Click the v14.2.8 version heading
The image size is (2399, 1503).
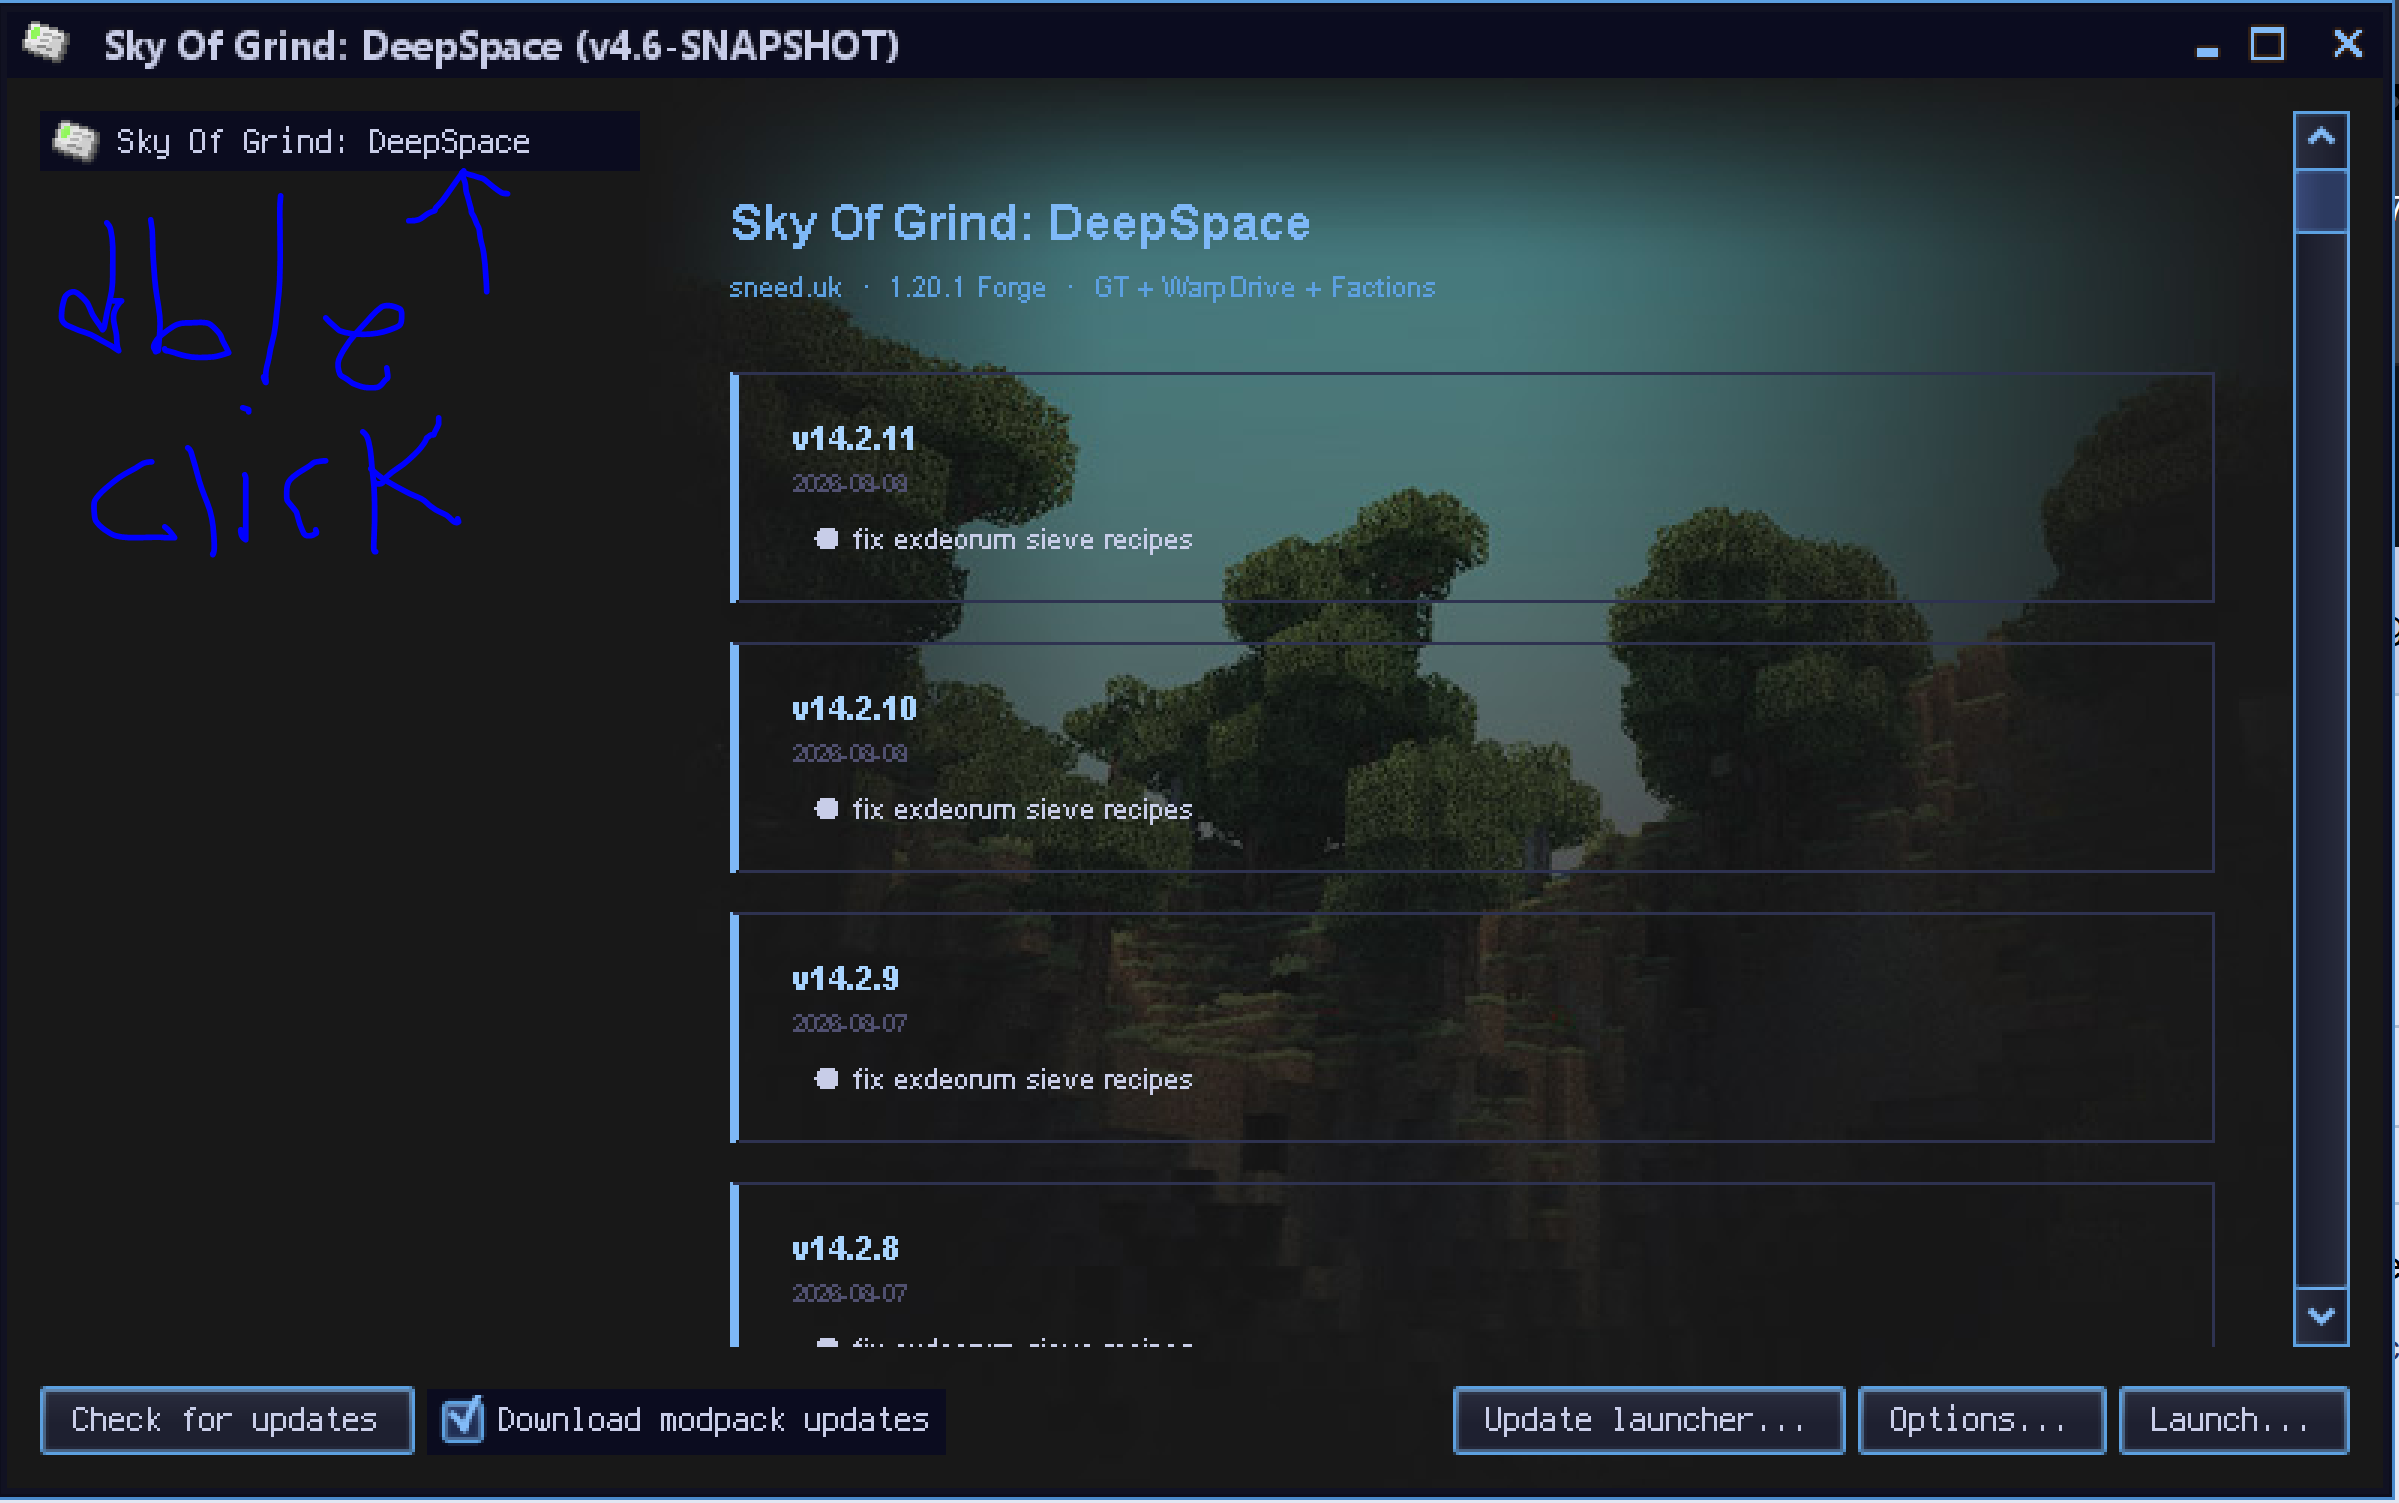pos(845,1249)
